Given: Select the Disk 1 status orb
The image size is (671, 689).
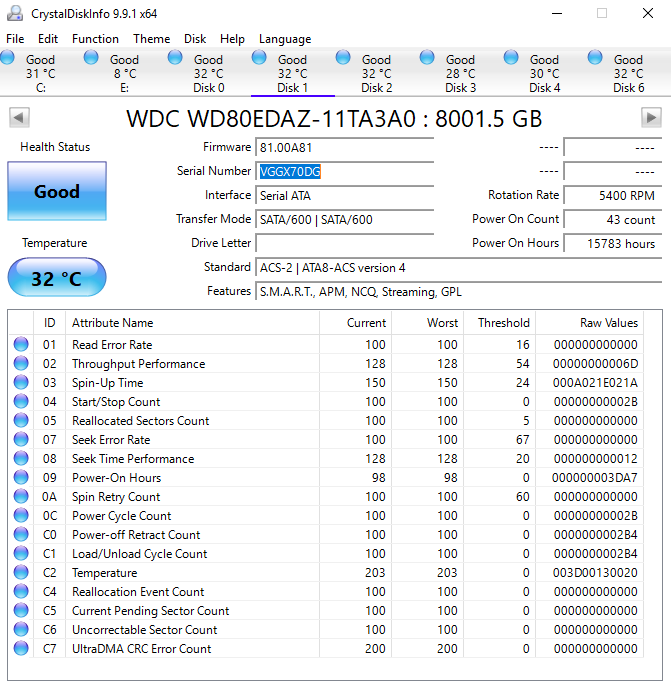Looking at the screenshot, I should 259,58.
